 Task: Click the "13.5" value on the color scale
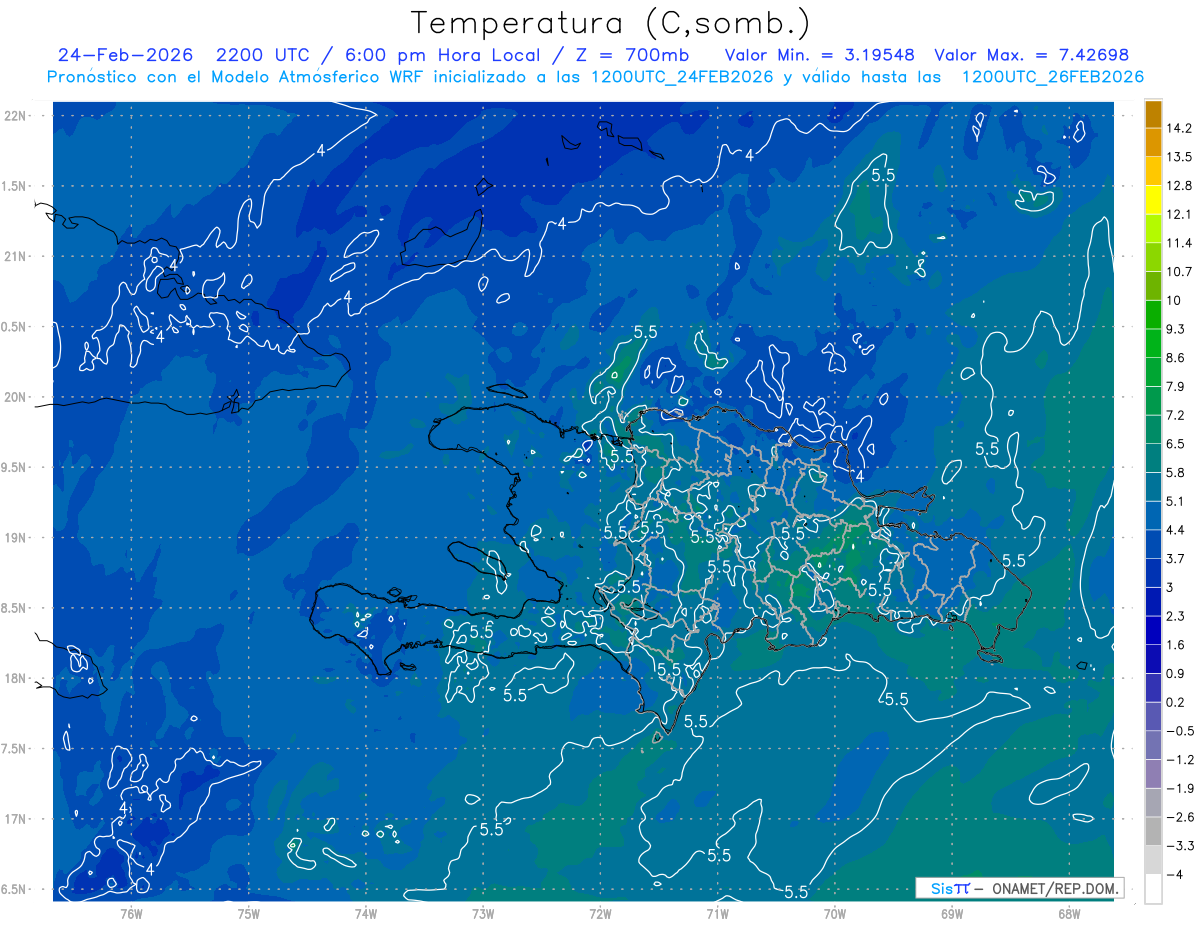(1180, 157)
